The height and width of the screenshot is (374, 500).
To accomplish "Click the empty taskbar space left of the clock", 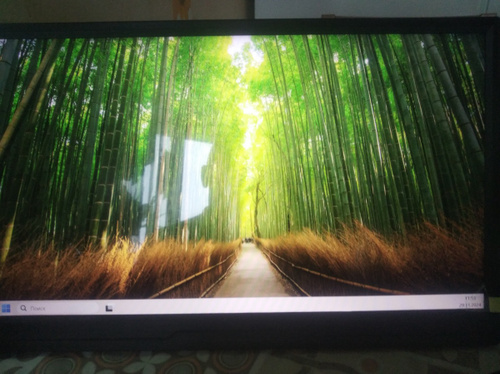I will click(x=400, y=303).
